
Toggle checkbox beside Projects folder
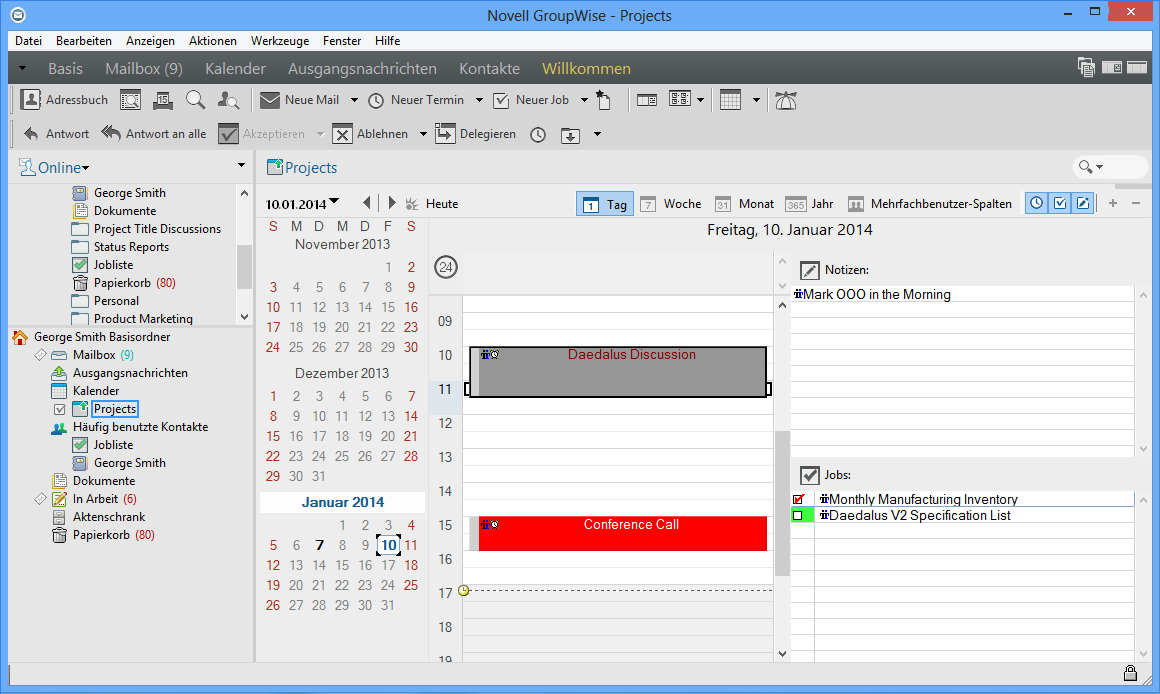point(60,409)
